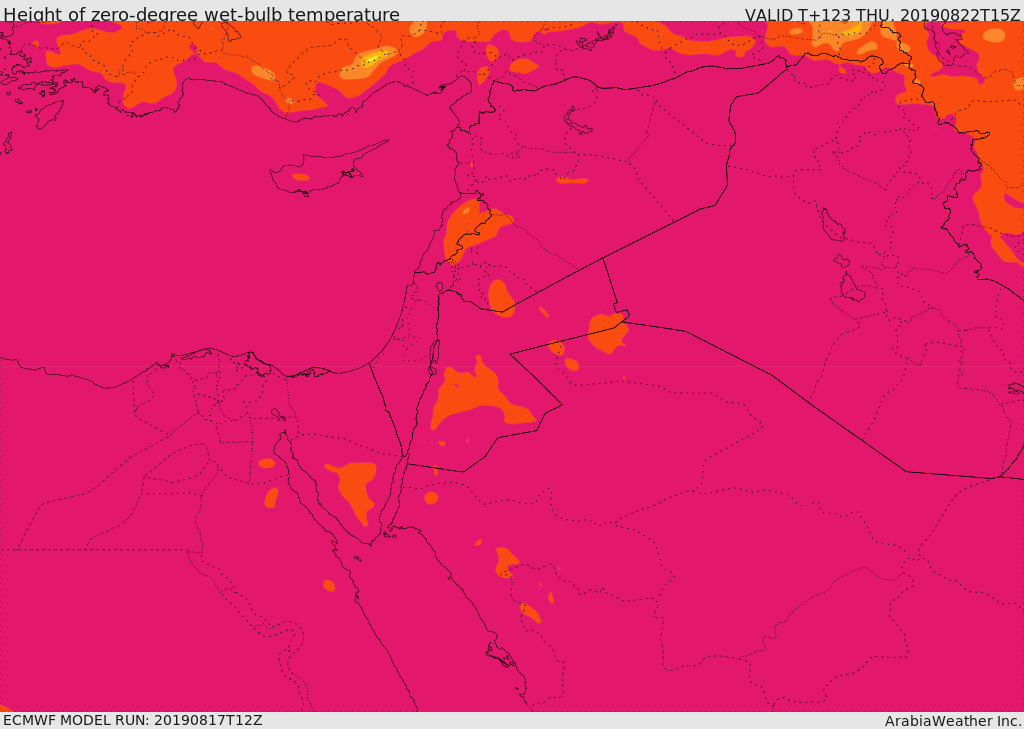
Task: Click the 'Height of zero-degree wet-bulb temperature' title
Action: coord(202,14)
